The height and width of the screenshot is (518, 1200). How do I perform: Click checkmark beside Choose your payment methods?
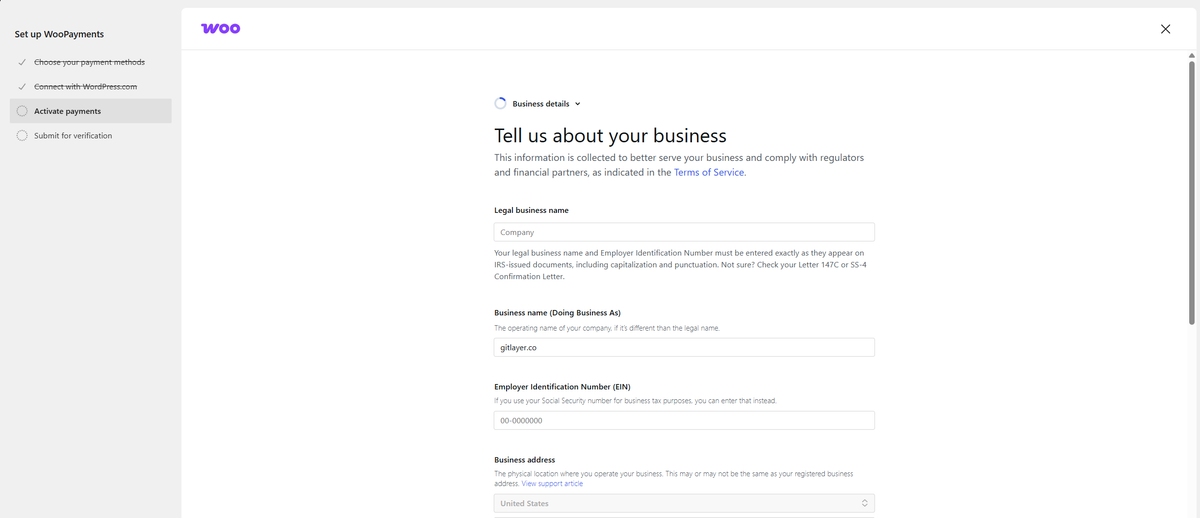(22, 62)
